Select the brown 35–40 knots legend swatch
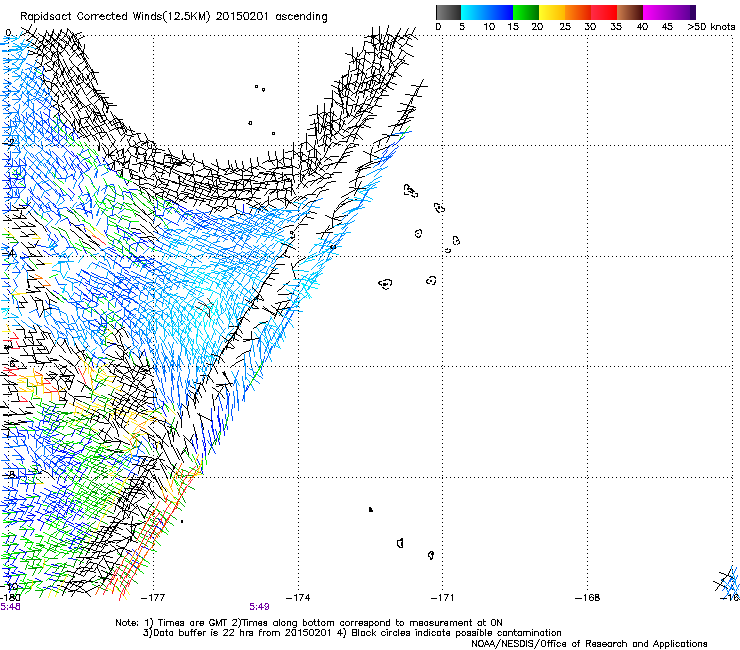 point(630,12)
